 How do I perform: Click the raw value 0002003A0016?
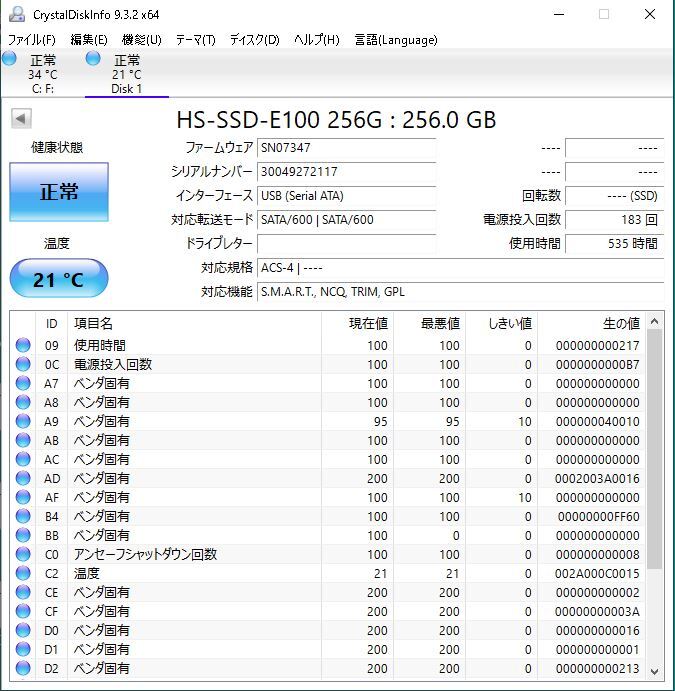(597, 478)
